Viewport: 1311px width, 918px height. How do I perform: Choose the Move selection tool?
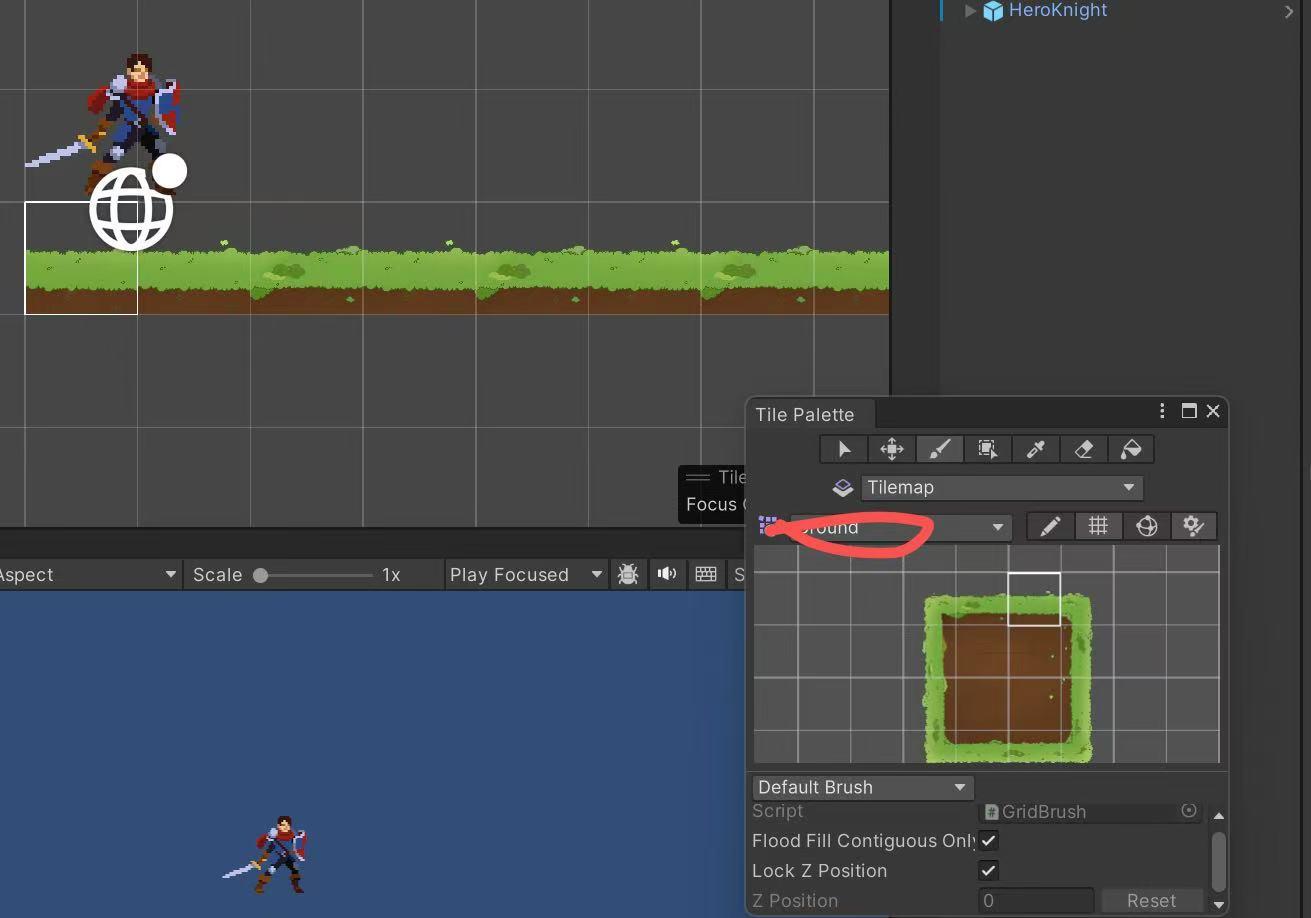coord(891,449)
